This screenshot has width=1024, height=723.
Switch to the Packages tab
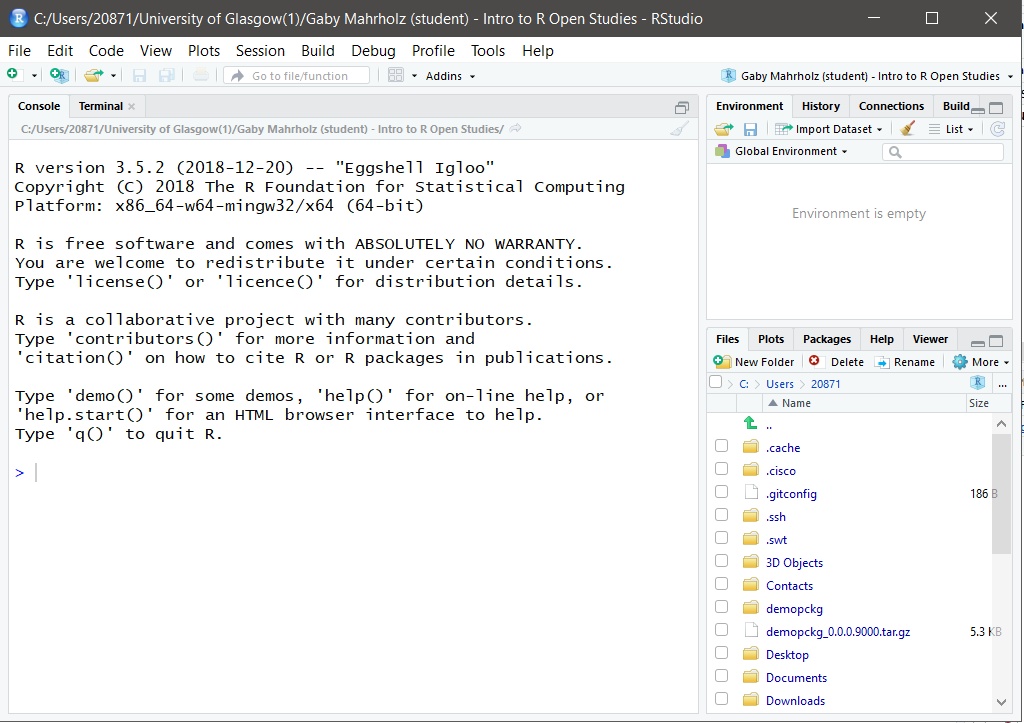click(x=827, y=339)
